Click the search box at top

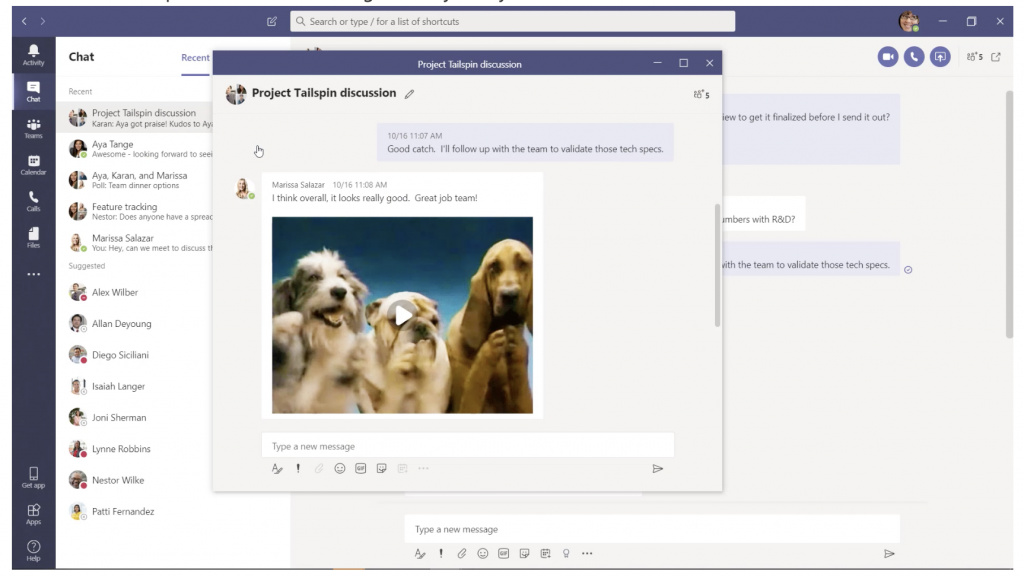point(511,20)
